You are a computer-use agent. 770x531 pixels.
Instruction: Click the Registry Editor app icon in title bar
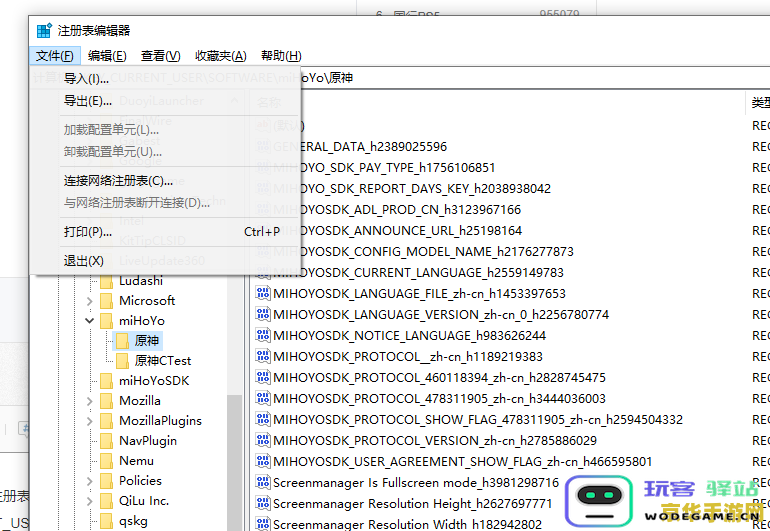(x=44, y=30)
